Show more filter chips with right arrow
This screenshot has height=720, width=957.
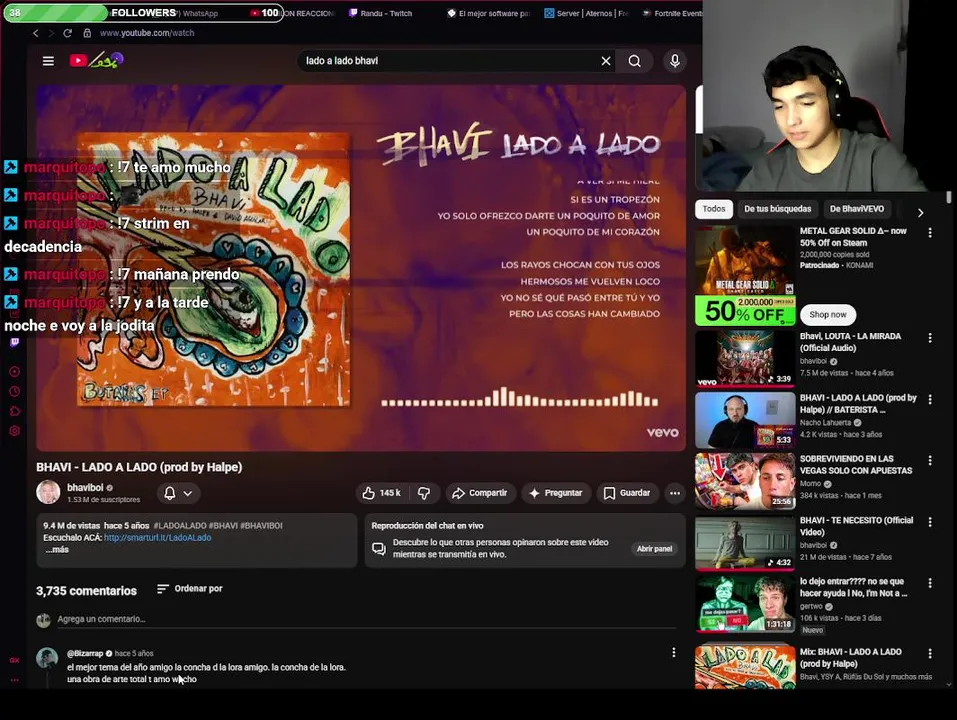[920, 212]
